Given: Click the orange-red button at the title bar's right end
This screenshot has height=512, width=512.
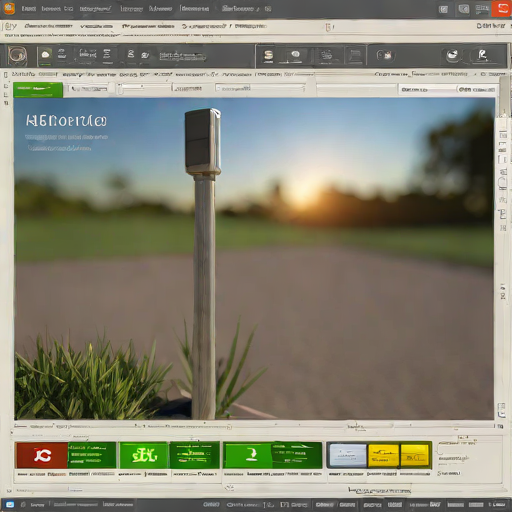Looking at the screenshot, I should point(501,9).
